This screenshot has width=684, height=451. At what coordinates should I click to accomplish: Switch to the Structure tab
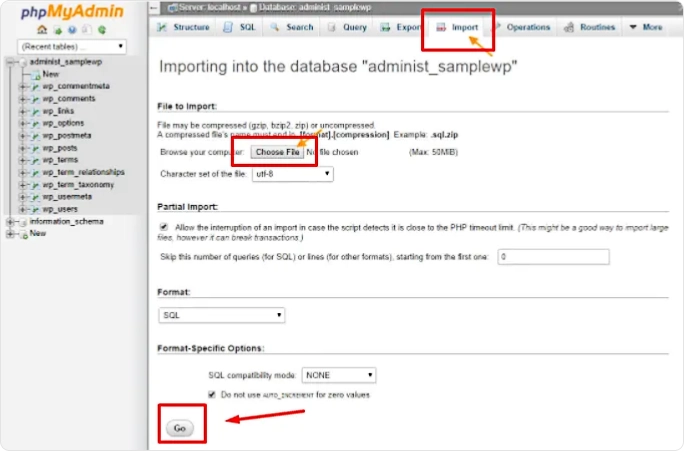pos(184,27)
